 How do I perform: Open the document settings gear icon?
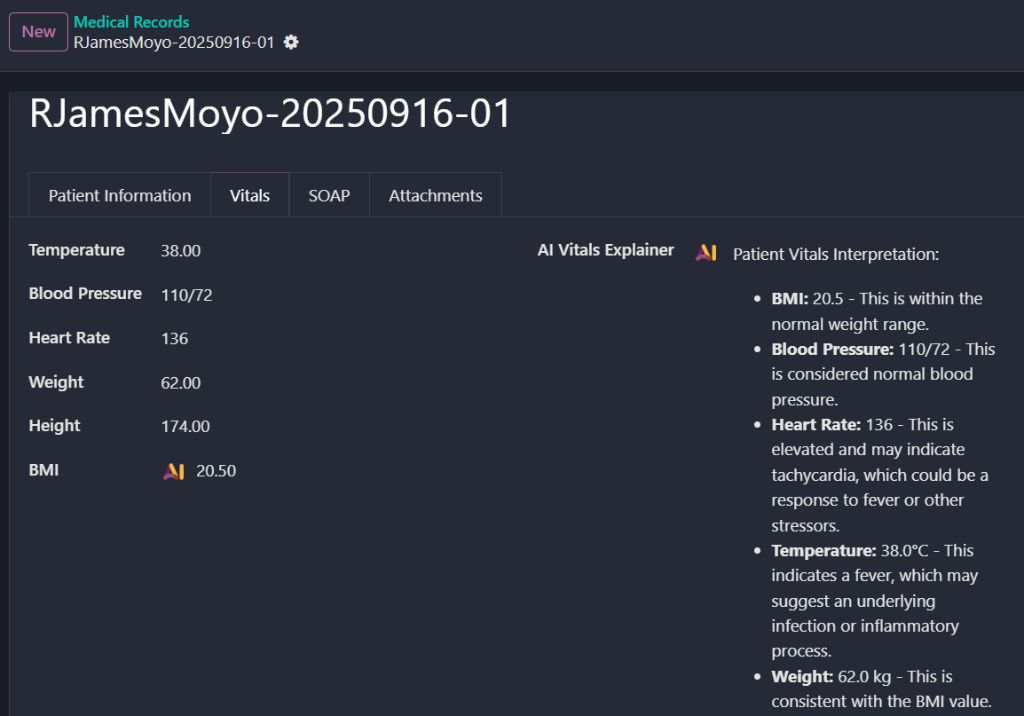[290, 43]
